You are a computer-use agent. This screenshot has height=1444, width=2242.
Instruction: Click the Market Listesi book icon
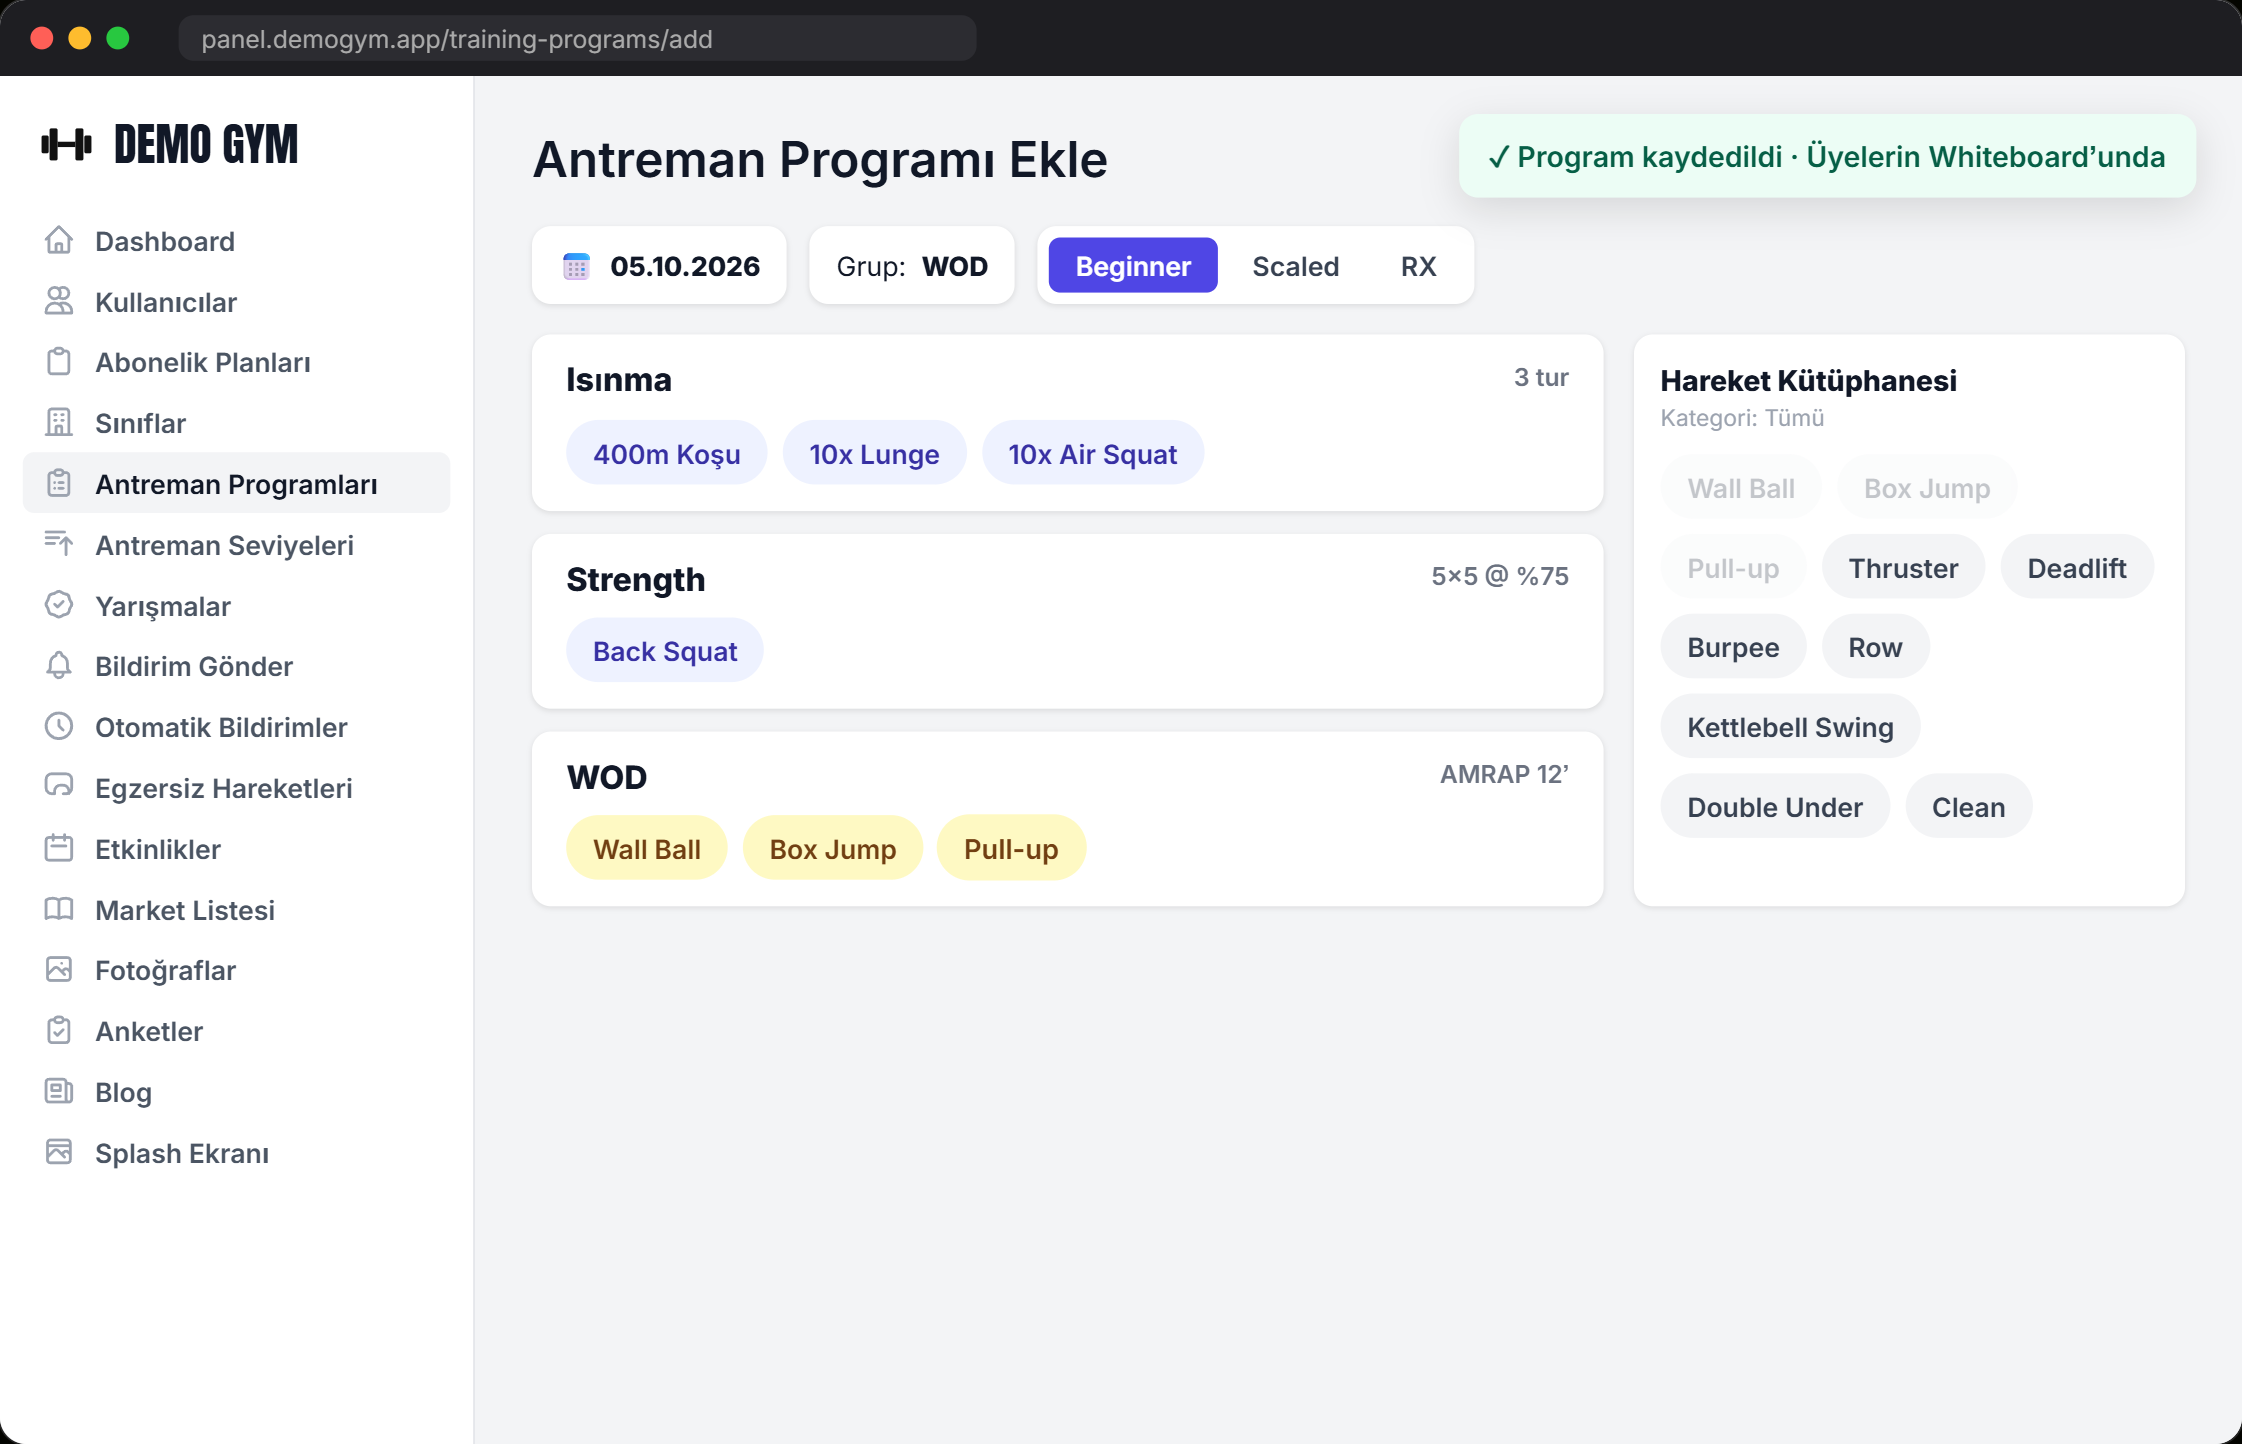[59, 909]
